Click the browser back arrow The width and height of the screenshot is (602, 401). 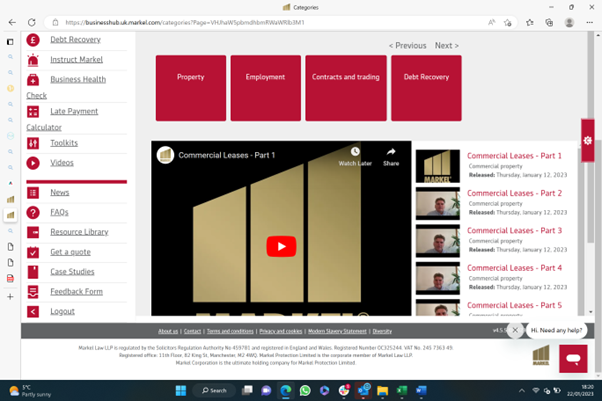[12, 22]
